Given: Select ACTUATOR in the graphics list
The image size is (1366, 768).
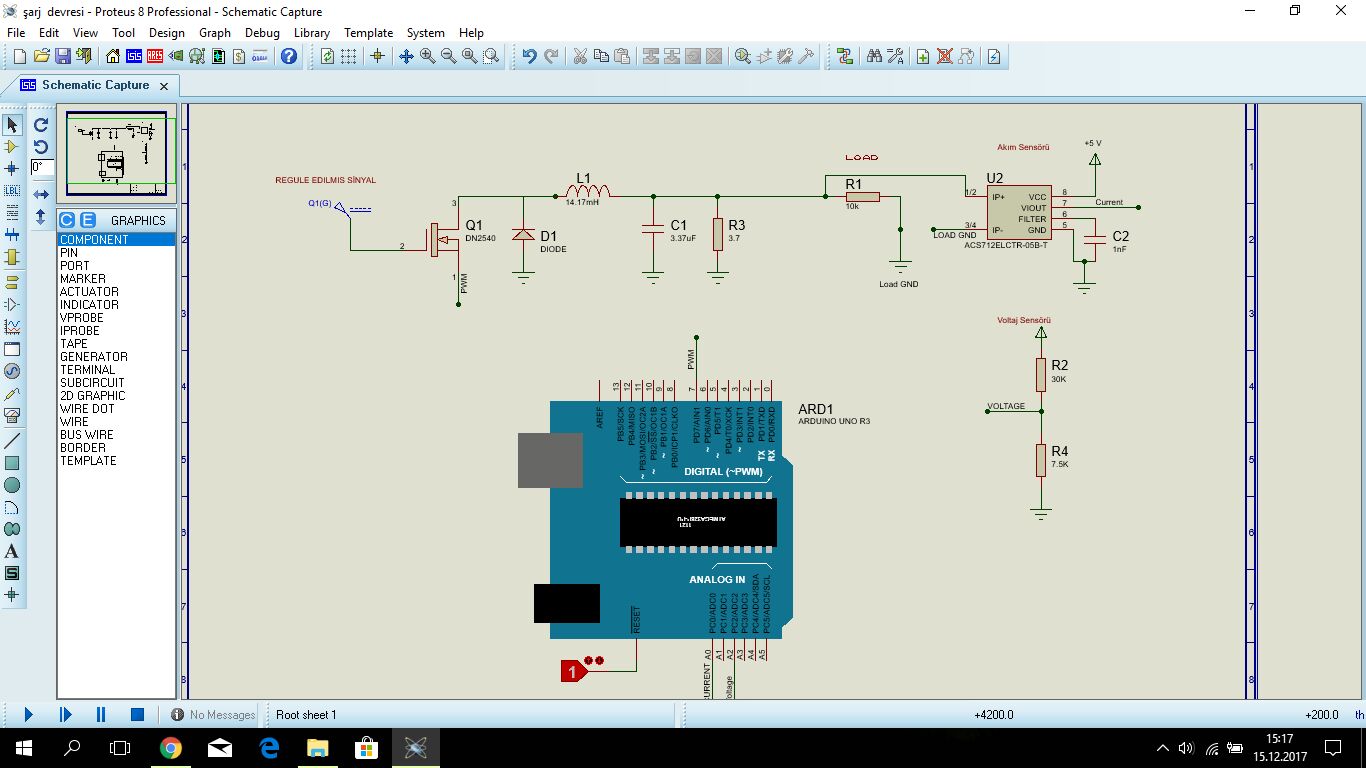Looking at the screenshot, I should coord(116,292).
